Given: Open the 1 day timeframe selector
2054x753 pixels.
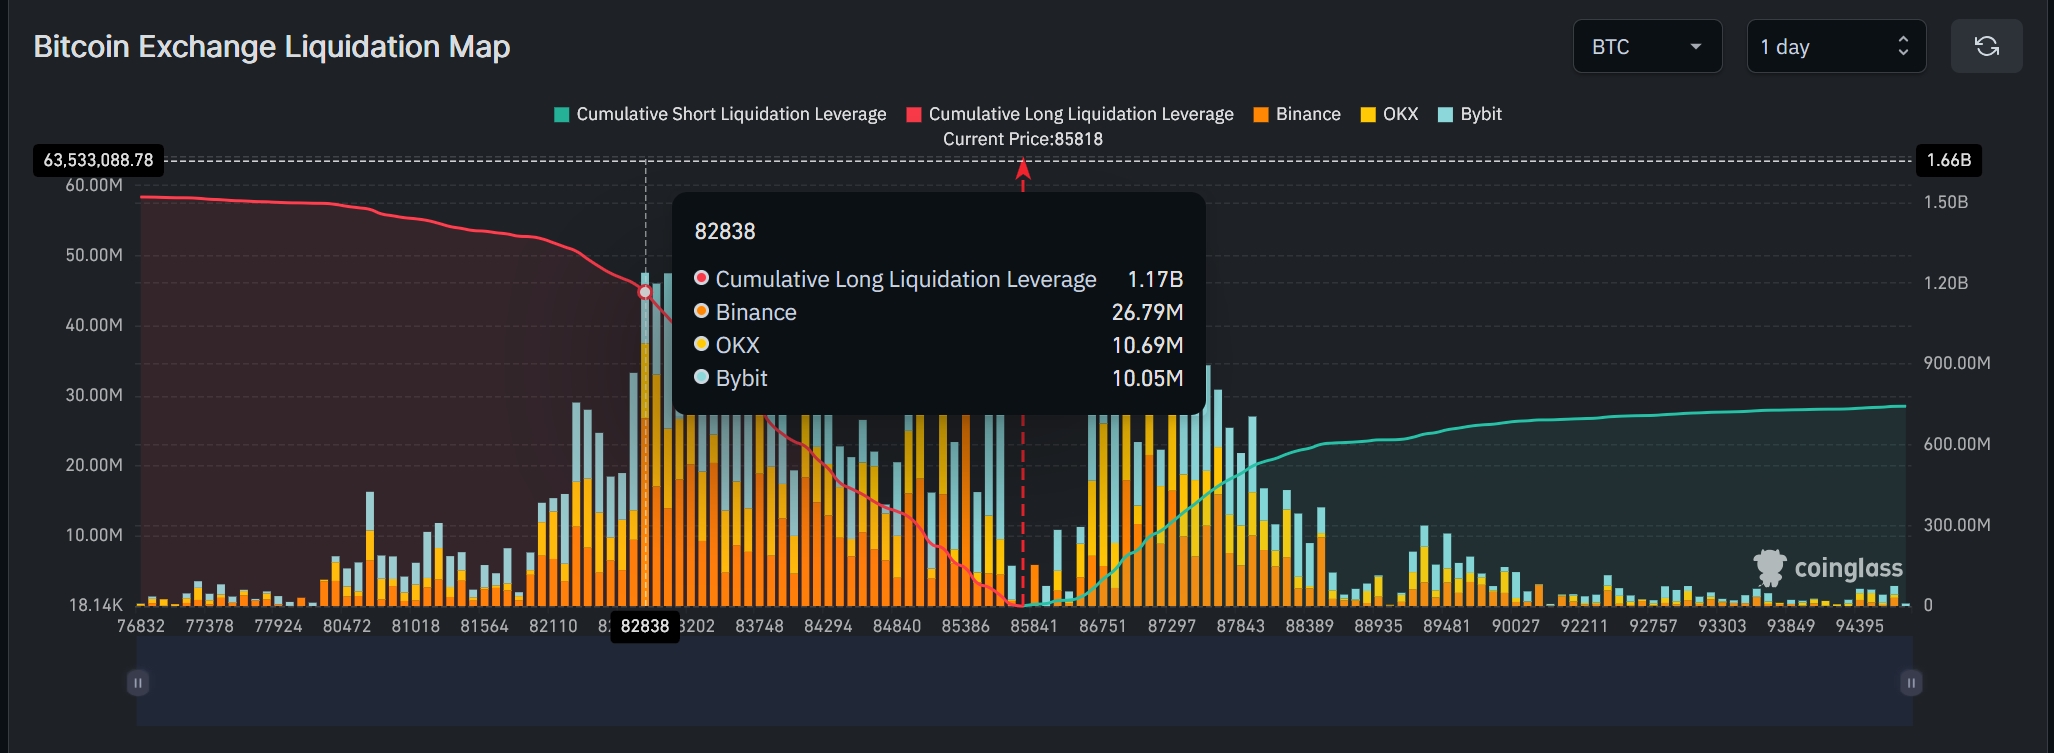Looking at the screenshot, I should [x=1835, y=47].
